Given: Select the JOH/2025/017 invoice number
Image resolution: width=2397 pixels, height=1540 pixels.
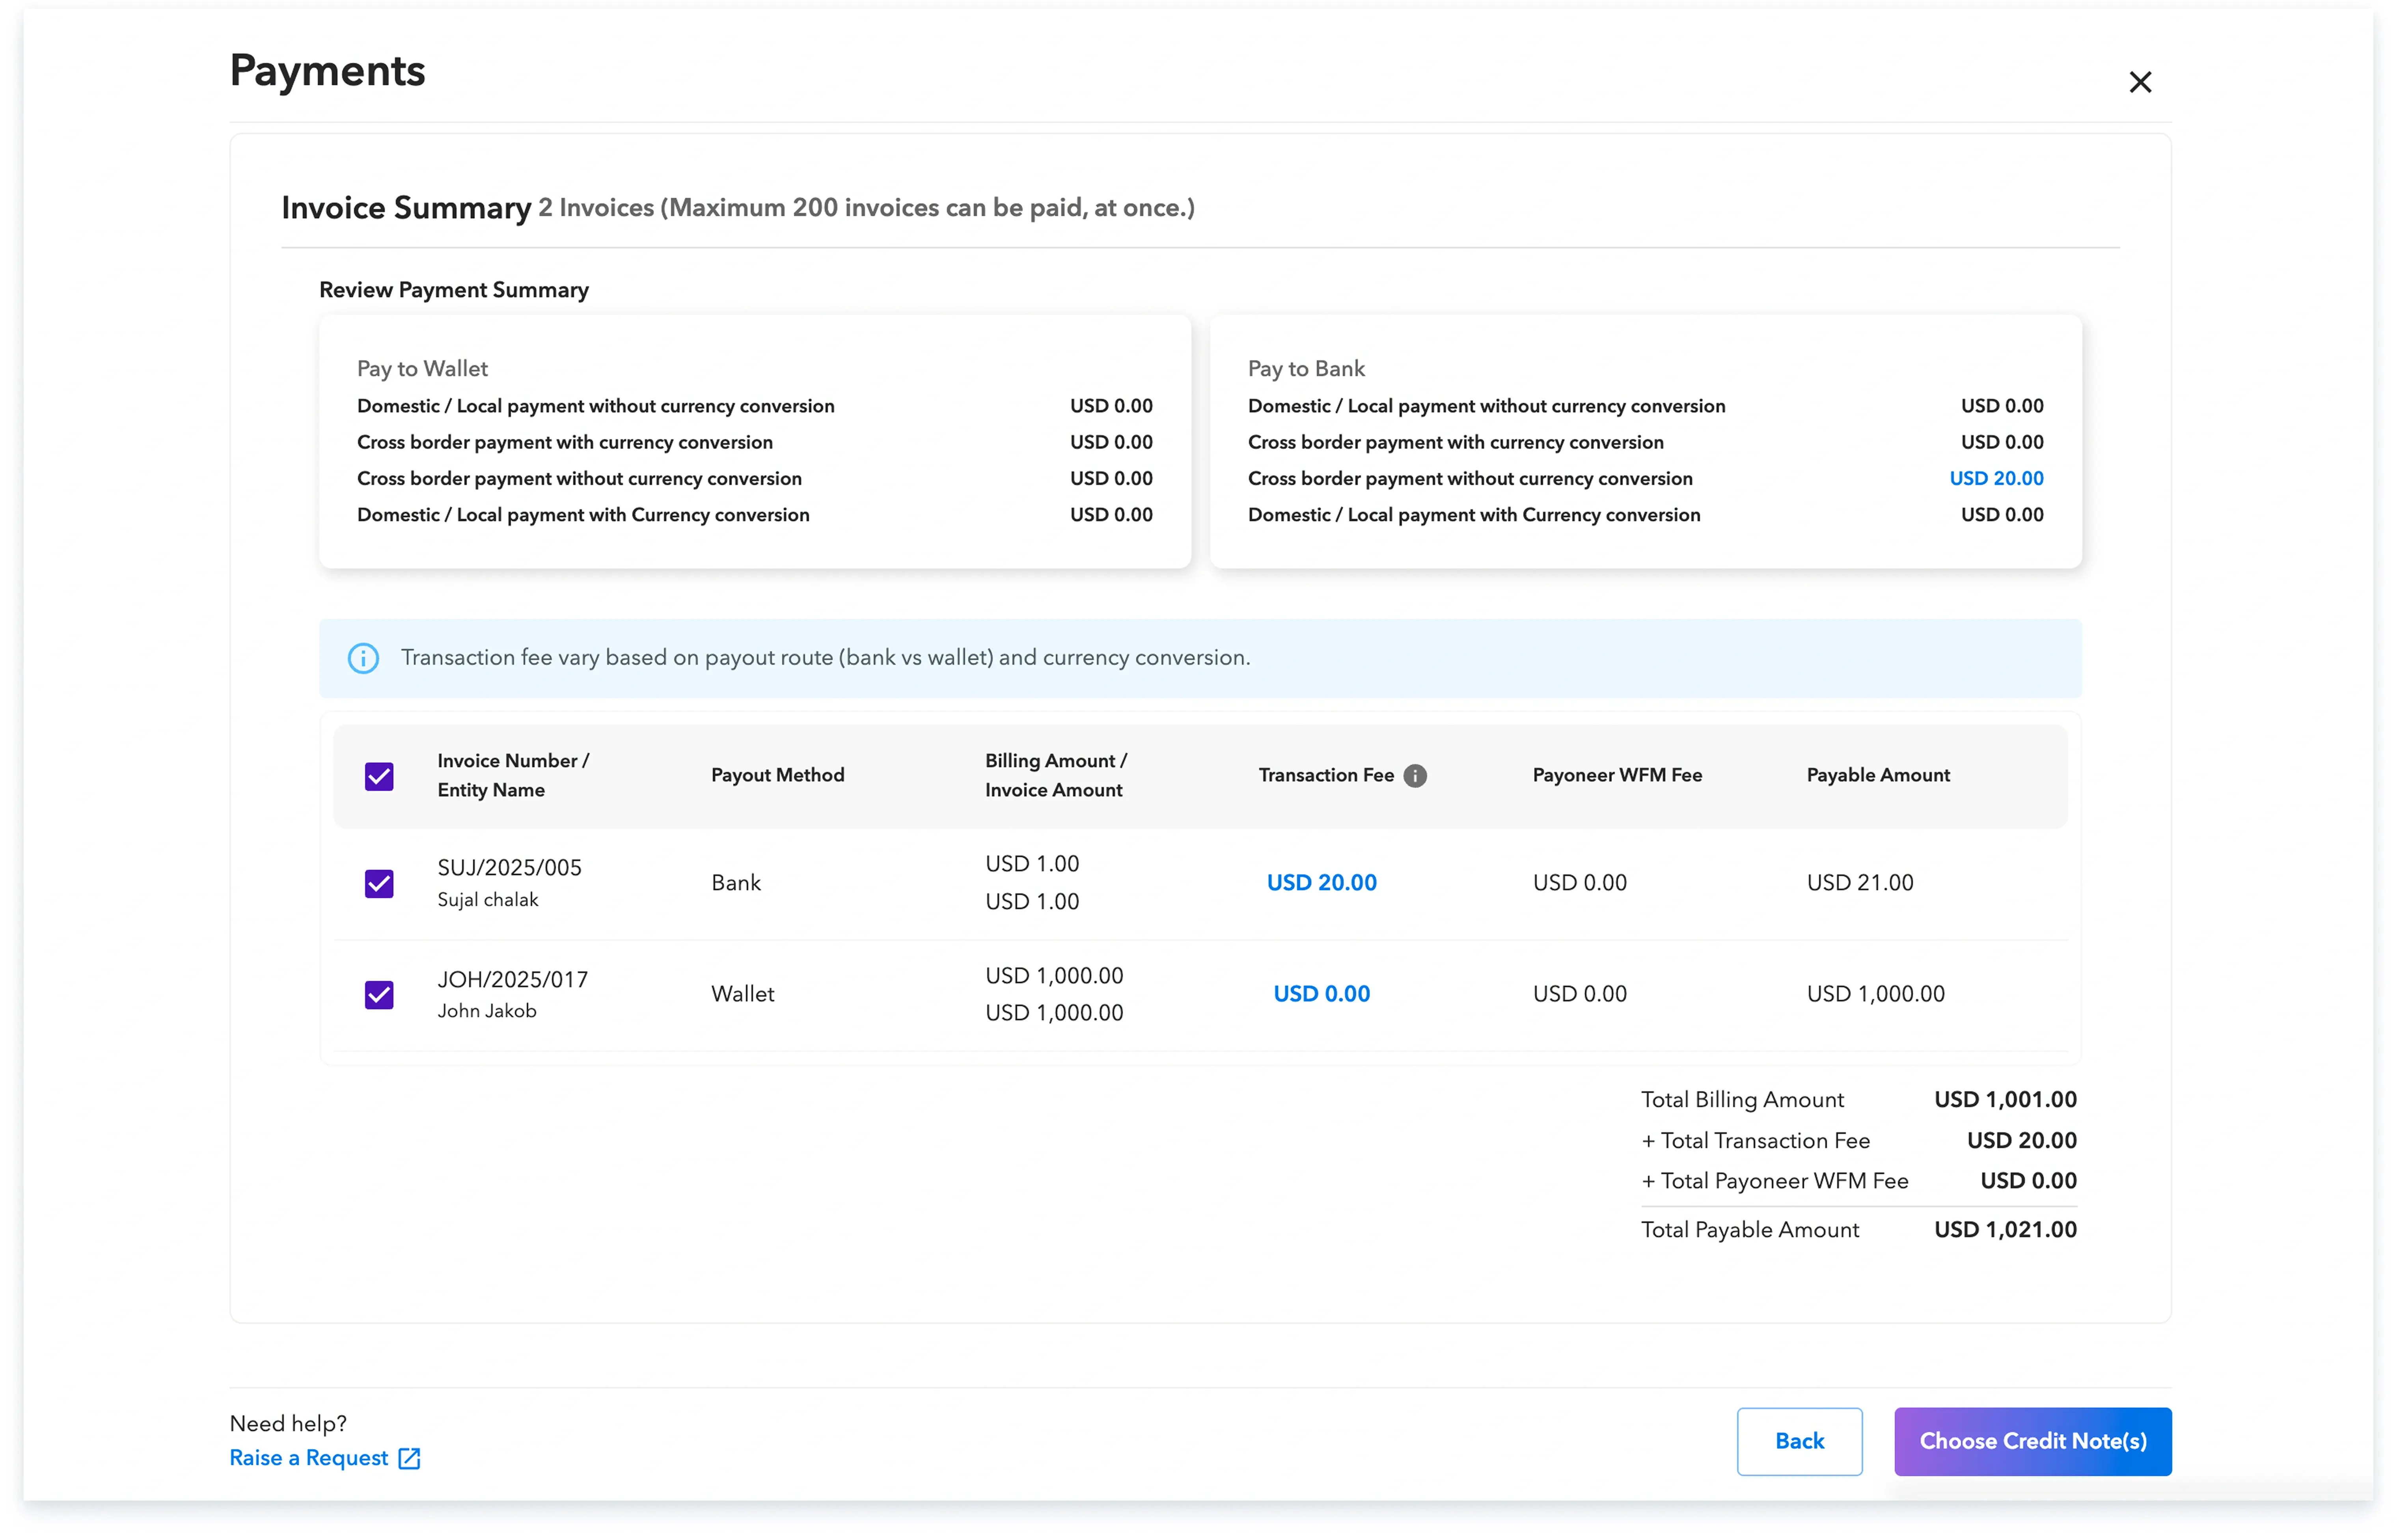Looking at the screenshot, I should [x=512, y=979].
